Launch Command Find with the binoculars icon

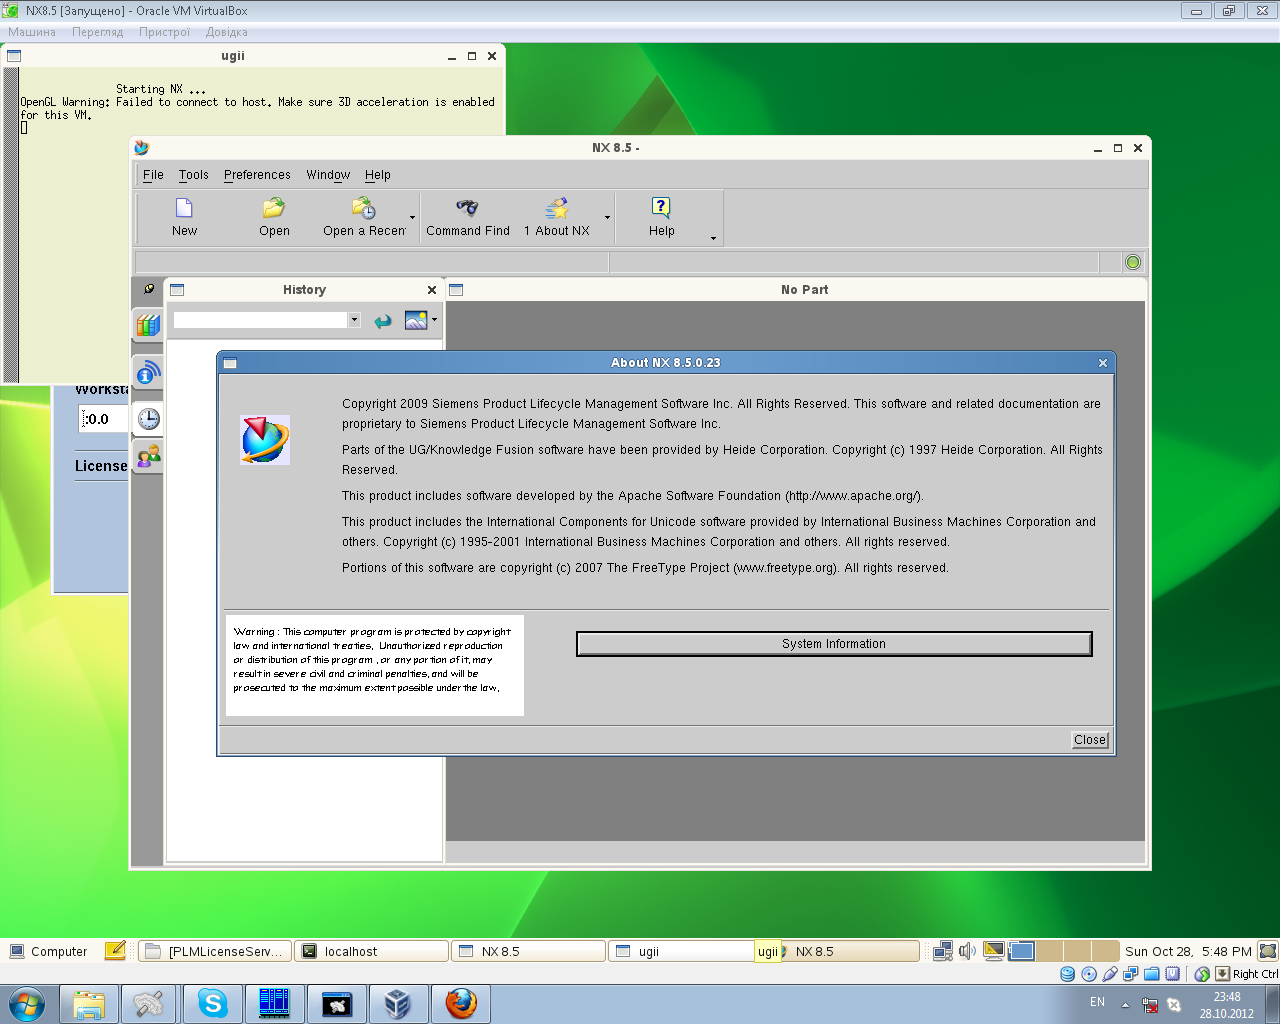[x=467, y=208]
